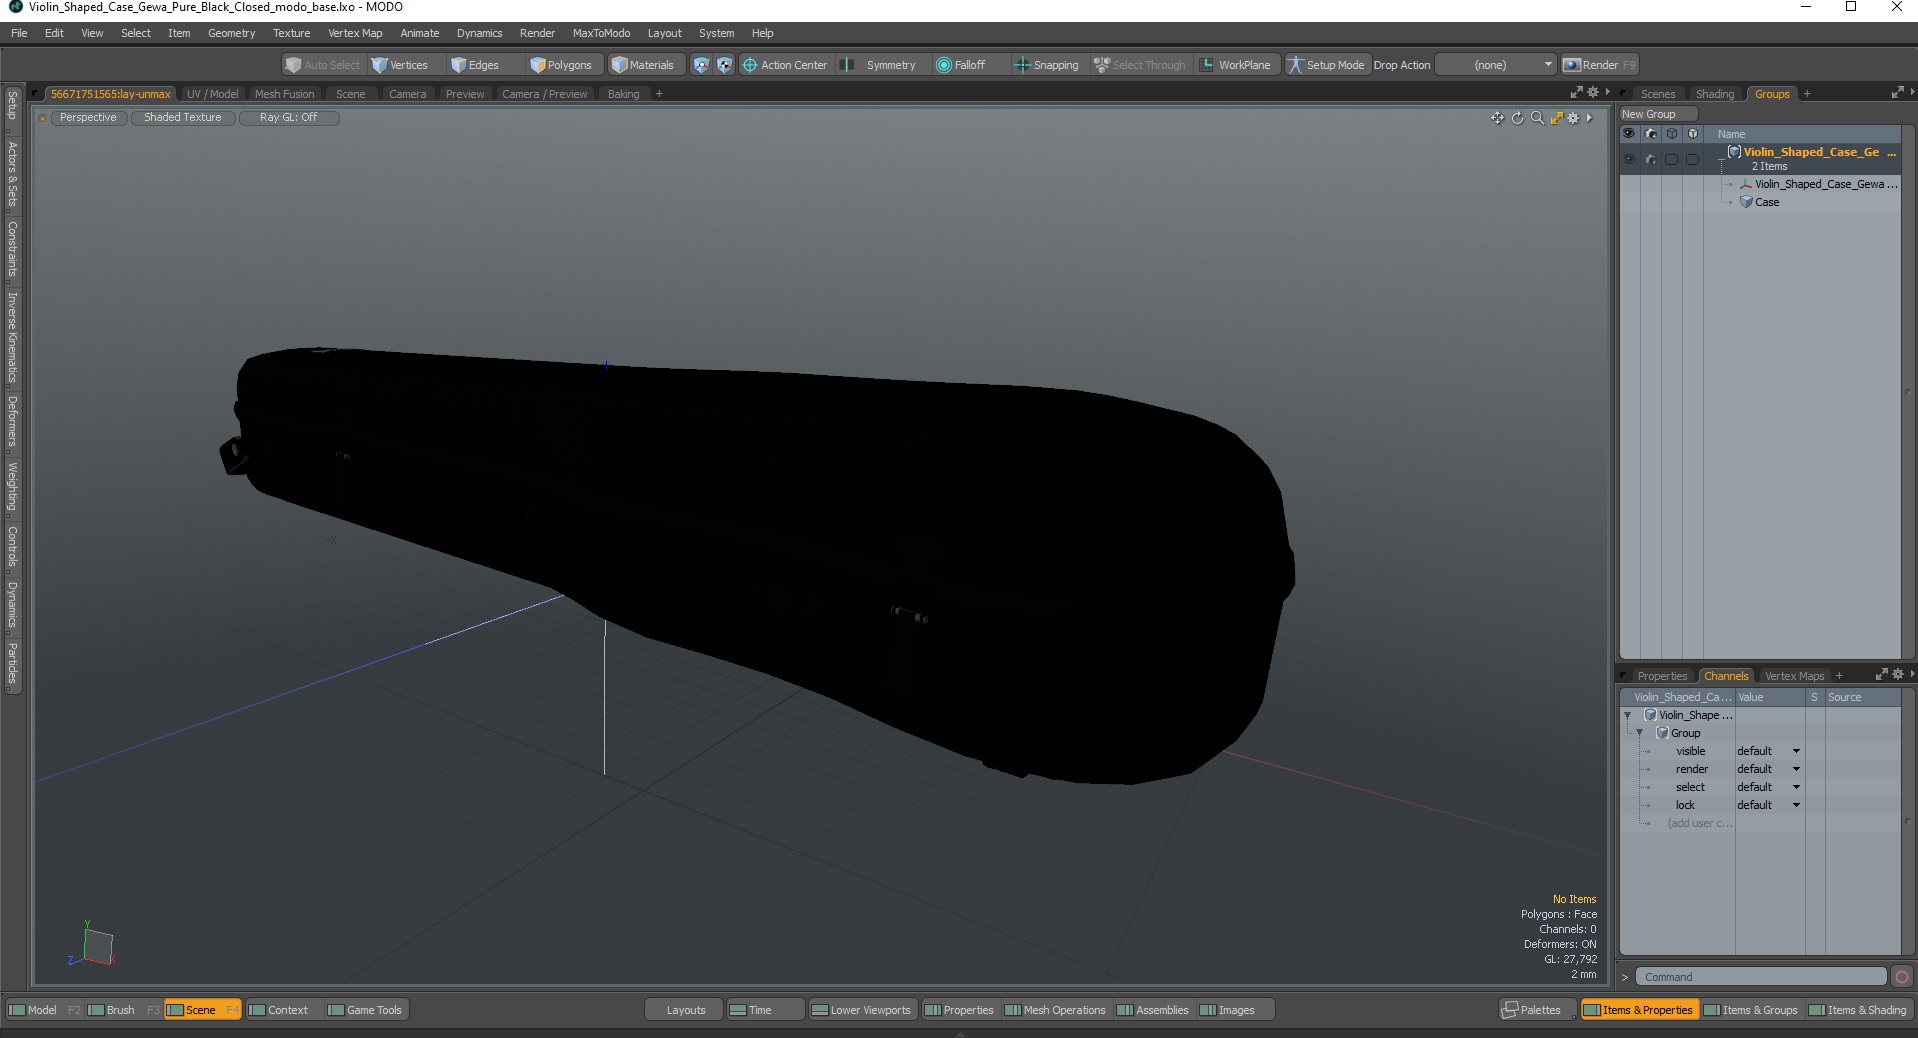The height and width of the screenshot is (1038, 1918).
Task: Select the Violin_Shaped_Case_Gewa locator item
Action: coord(1825,184)
